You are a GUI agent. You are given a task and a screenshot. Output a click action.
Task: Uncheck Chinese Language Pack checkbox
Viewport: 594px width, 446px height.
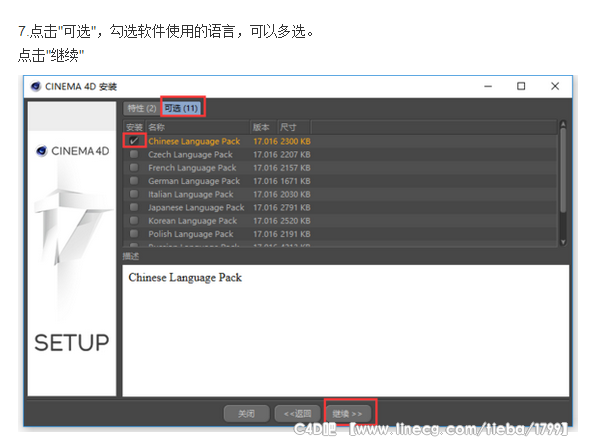pos(134,141)
